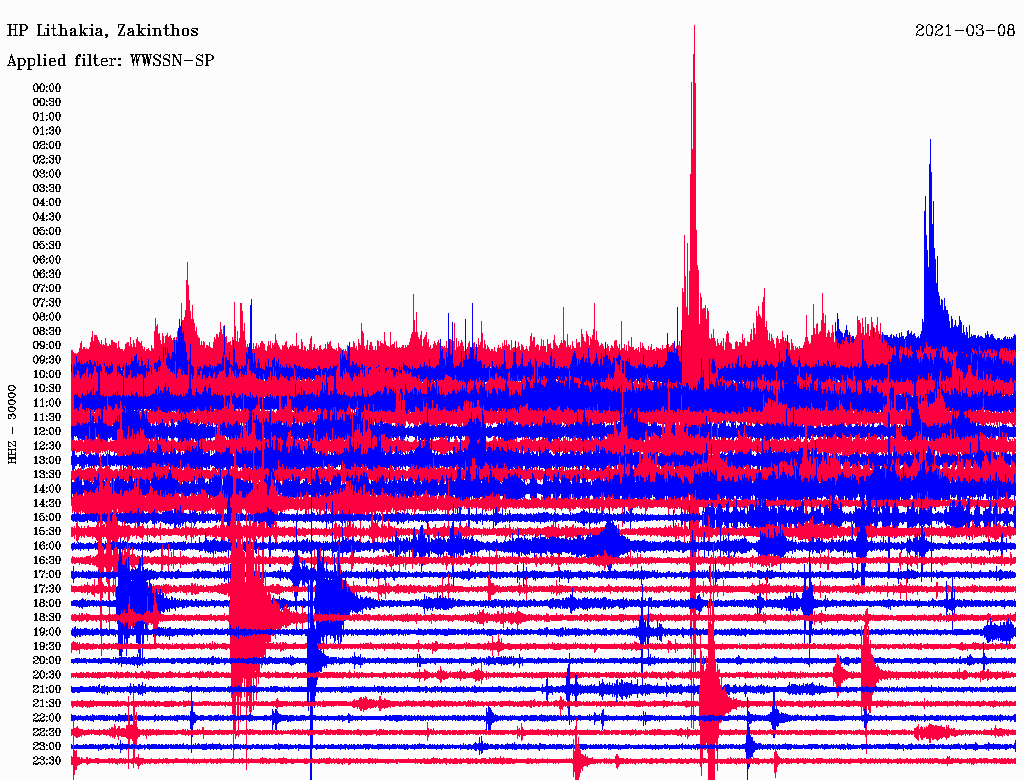The height and width of the screenshot is (780, 1024).
Task: Select the 13:30 time label
Action: (x=47, y=475)
